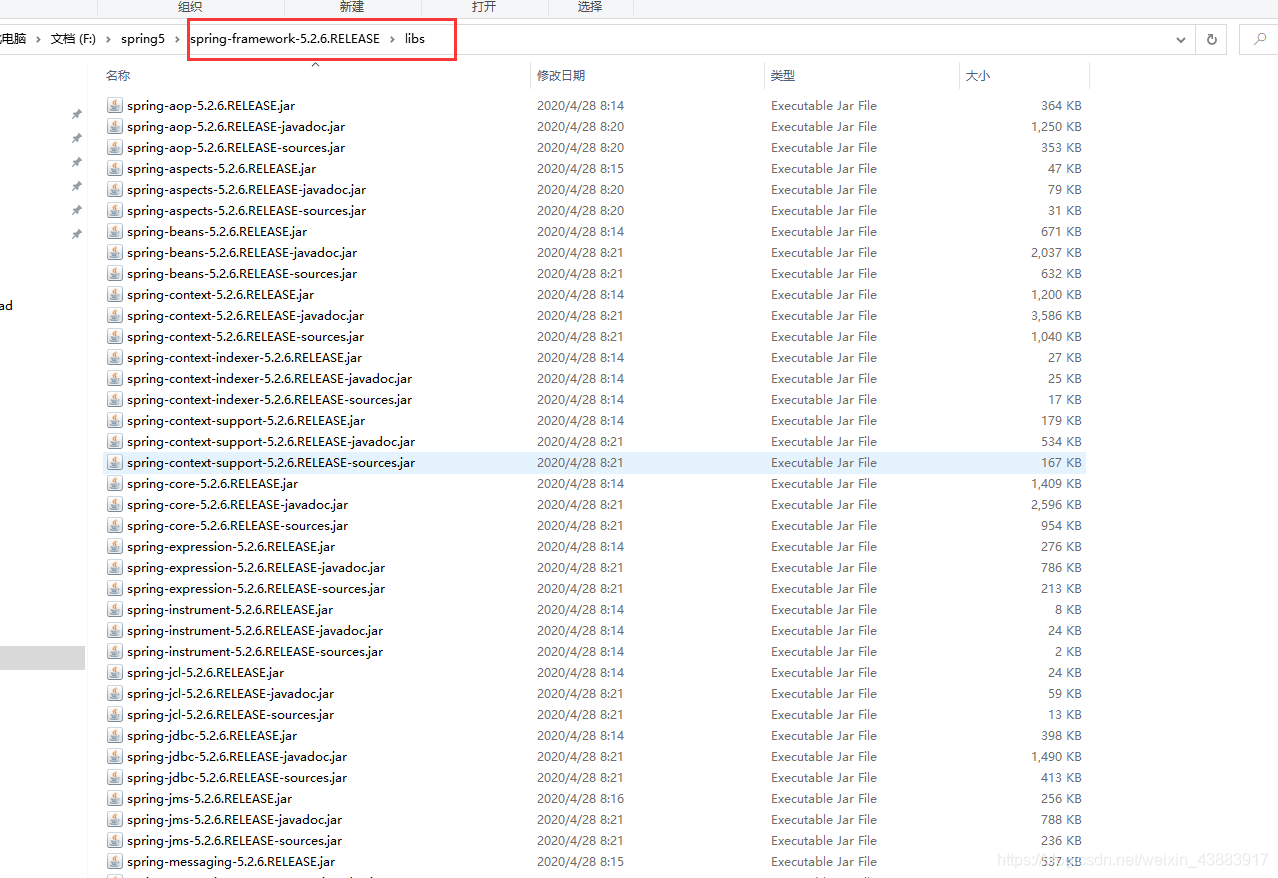This screenshot has width=1278, height=878.
Task: Open the 打开 ribbon group
Action: (484, 7)
